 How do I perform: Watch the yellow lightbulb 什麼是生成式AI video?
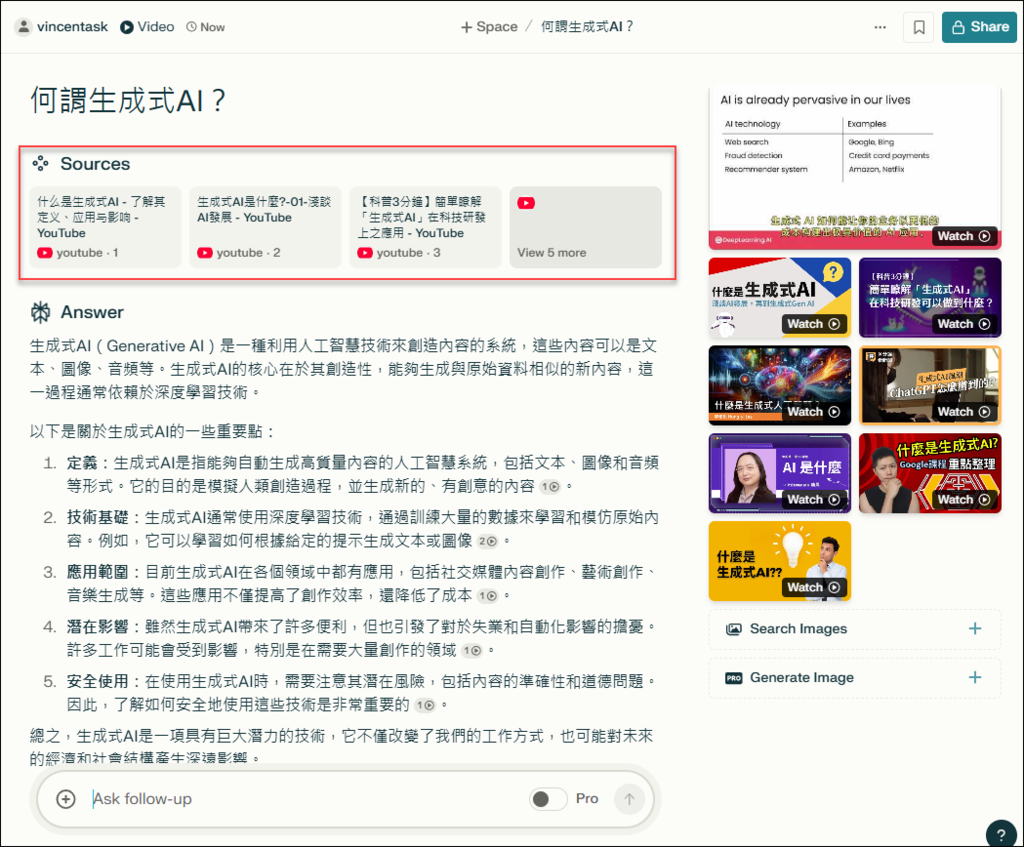(814, 588)
